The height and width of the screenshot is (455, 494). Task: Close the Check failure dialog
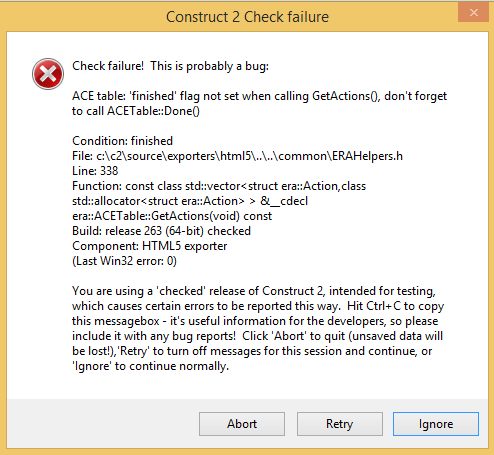coord(473,13)
